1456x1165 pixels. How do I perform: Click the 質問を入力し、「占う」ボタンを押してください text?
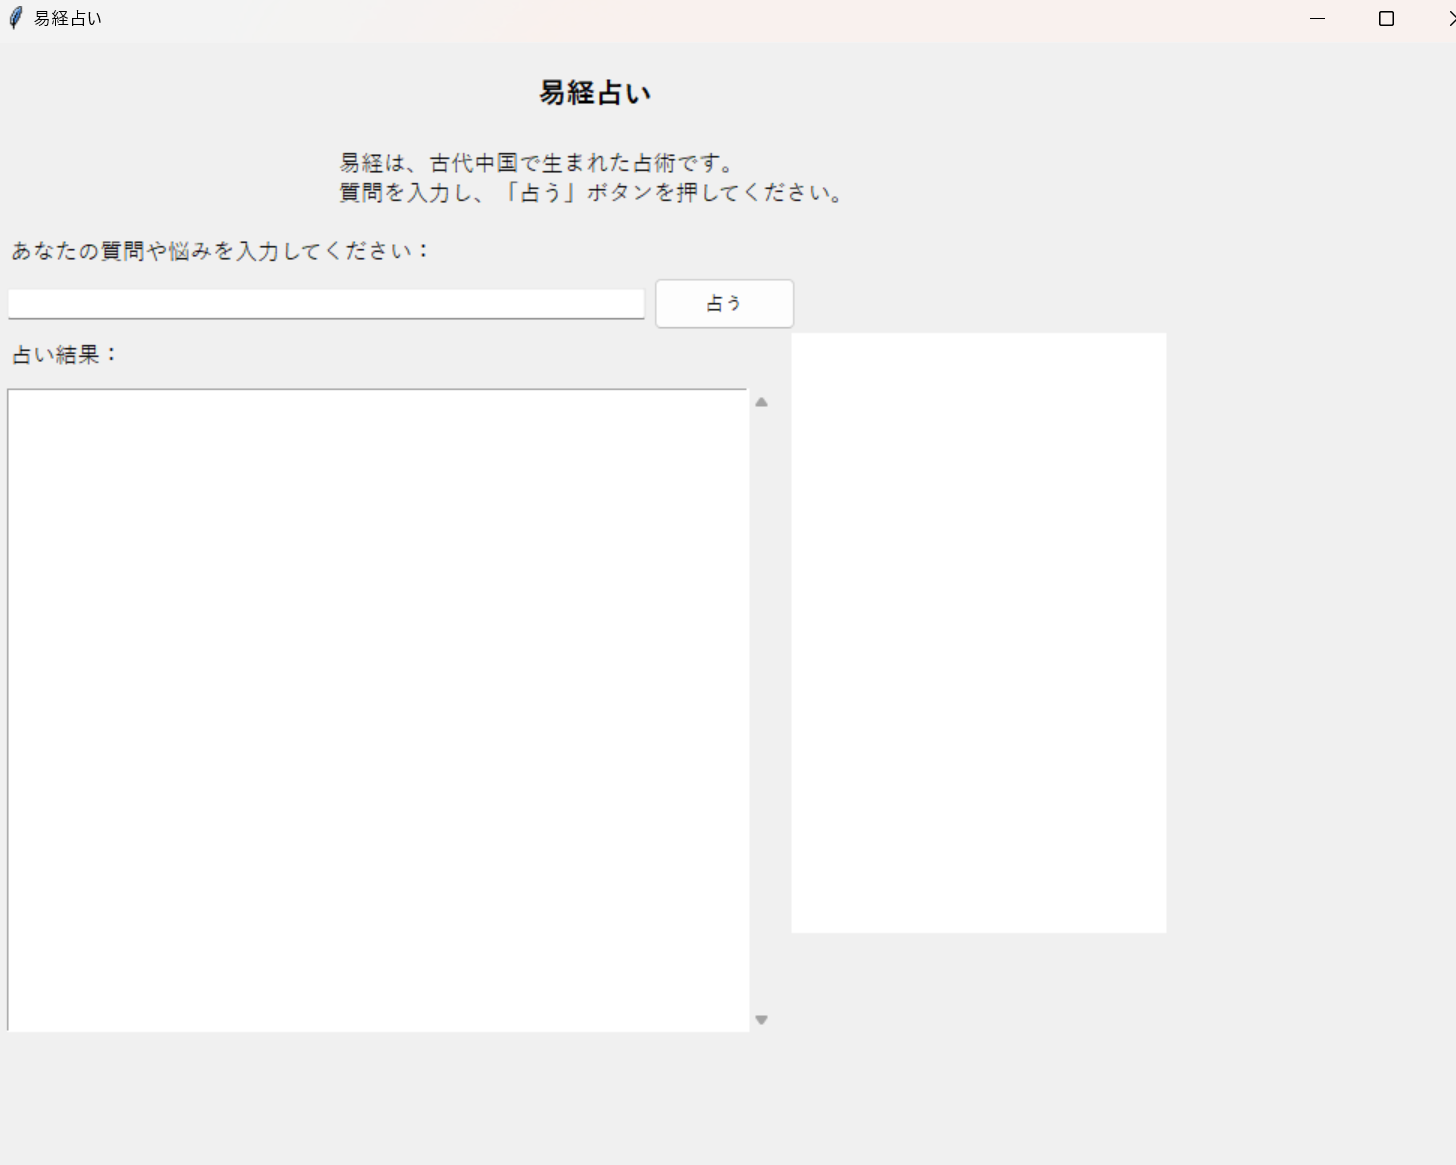592,193
